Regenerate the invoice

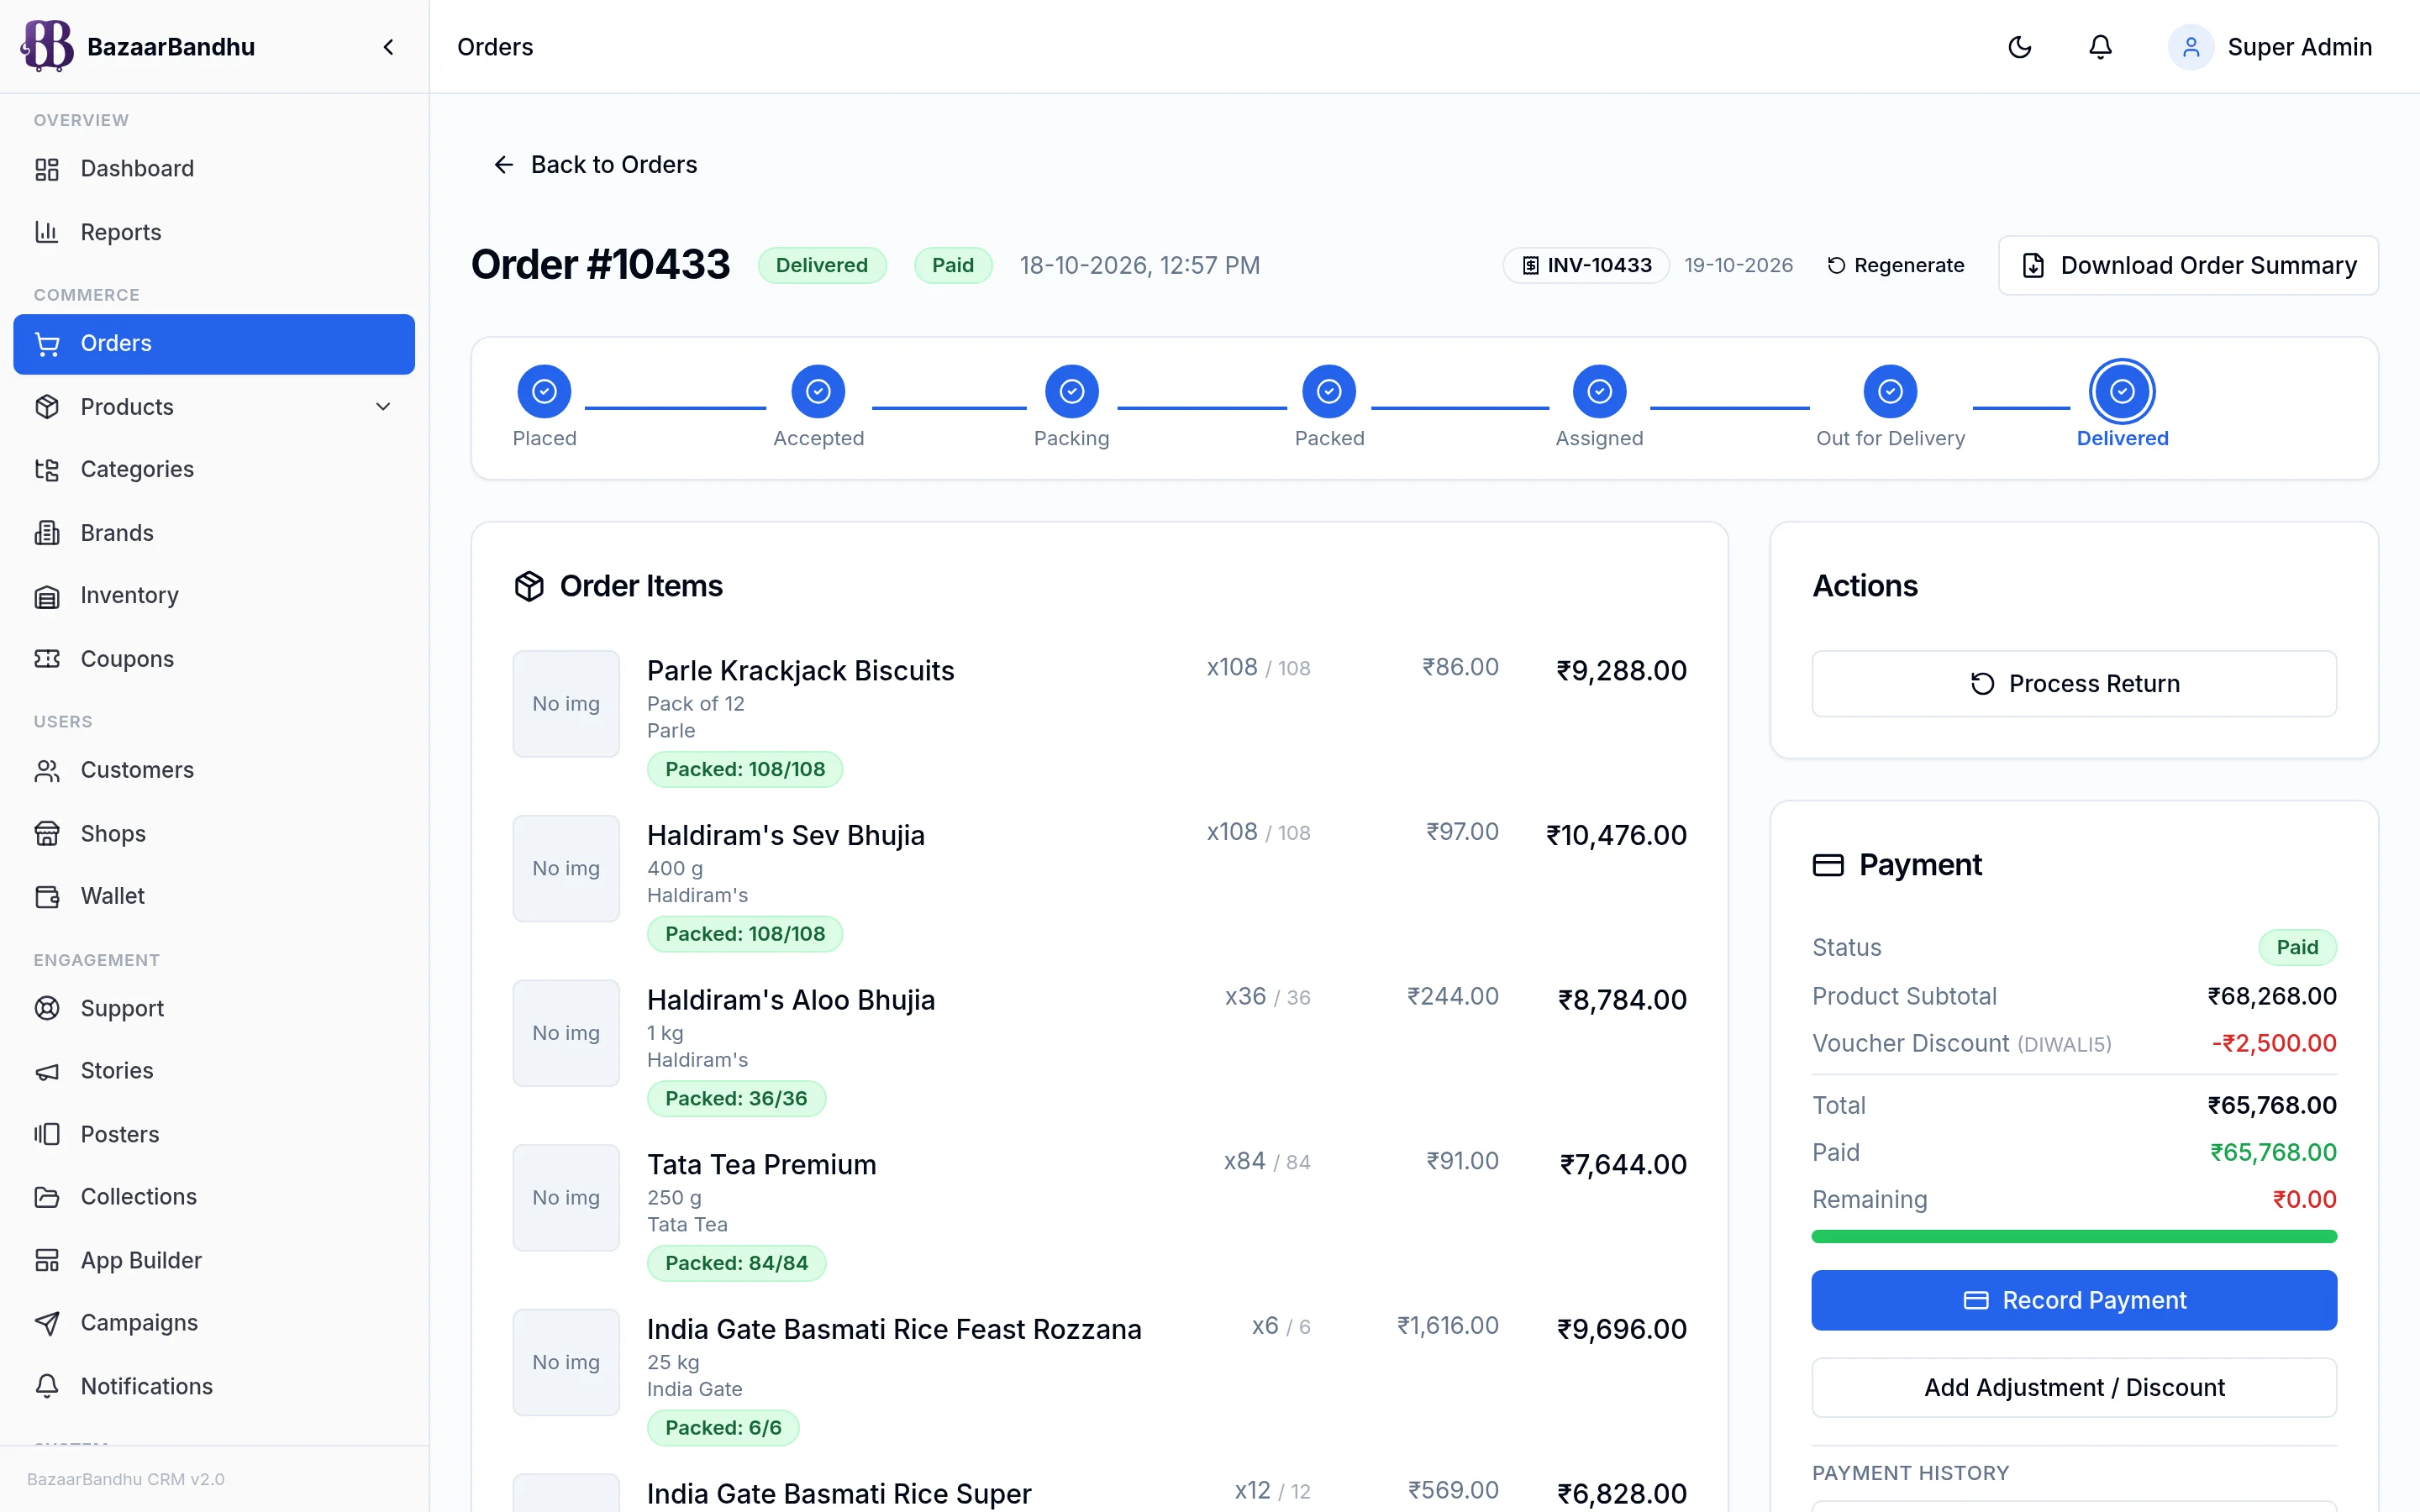pyautogui.click(x=1895, y=265)
